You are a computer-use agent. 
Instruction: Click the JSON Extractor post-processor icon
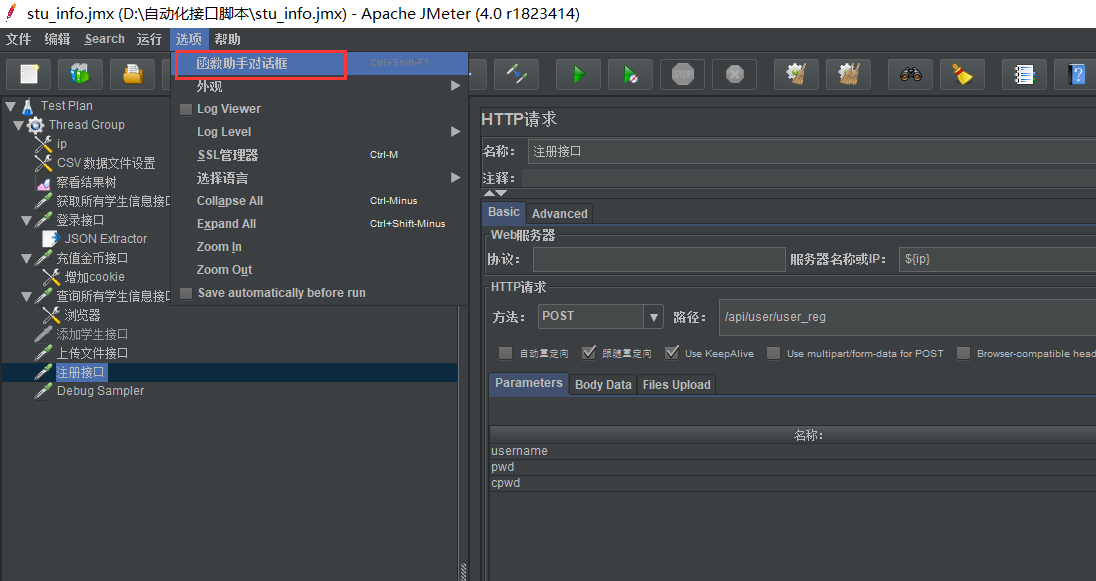coord(51,239)
